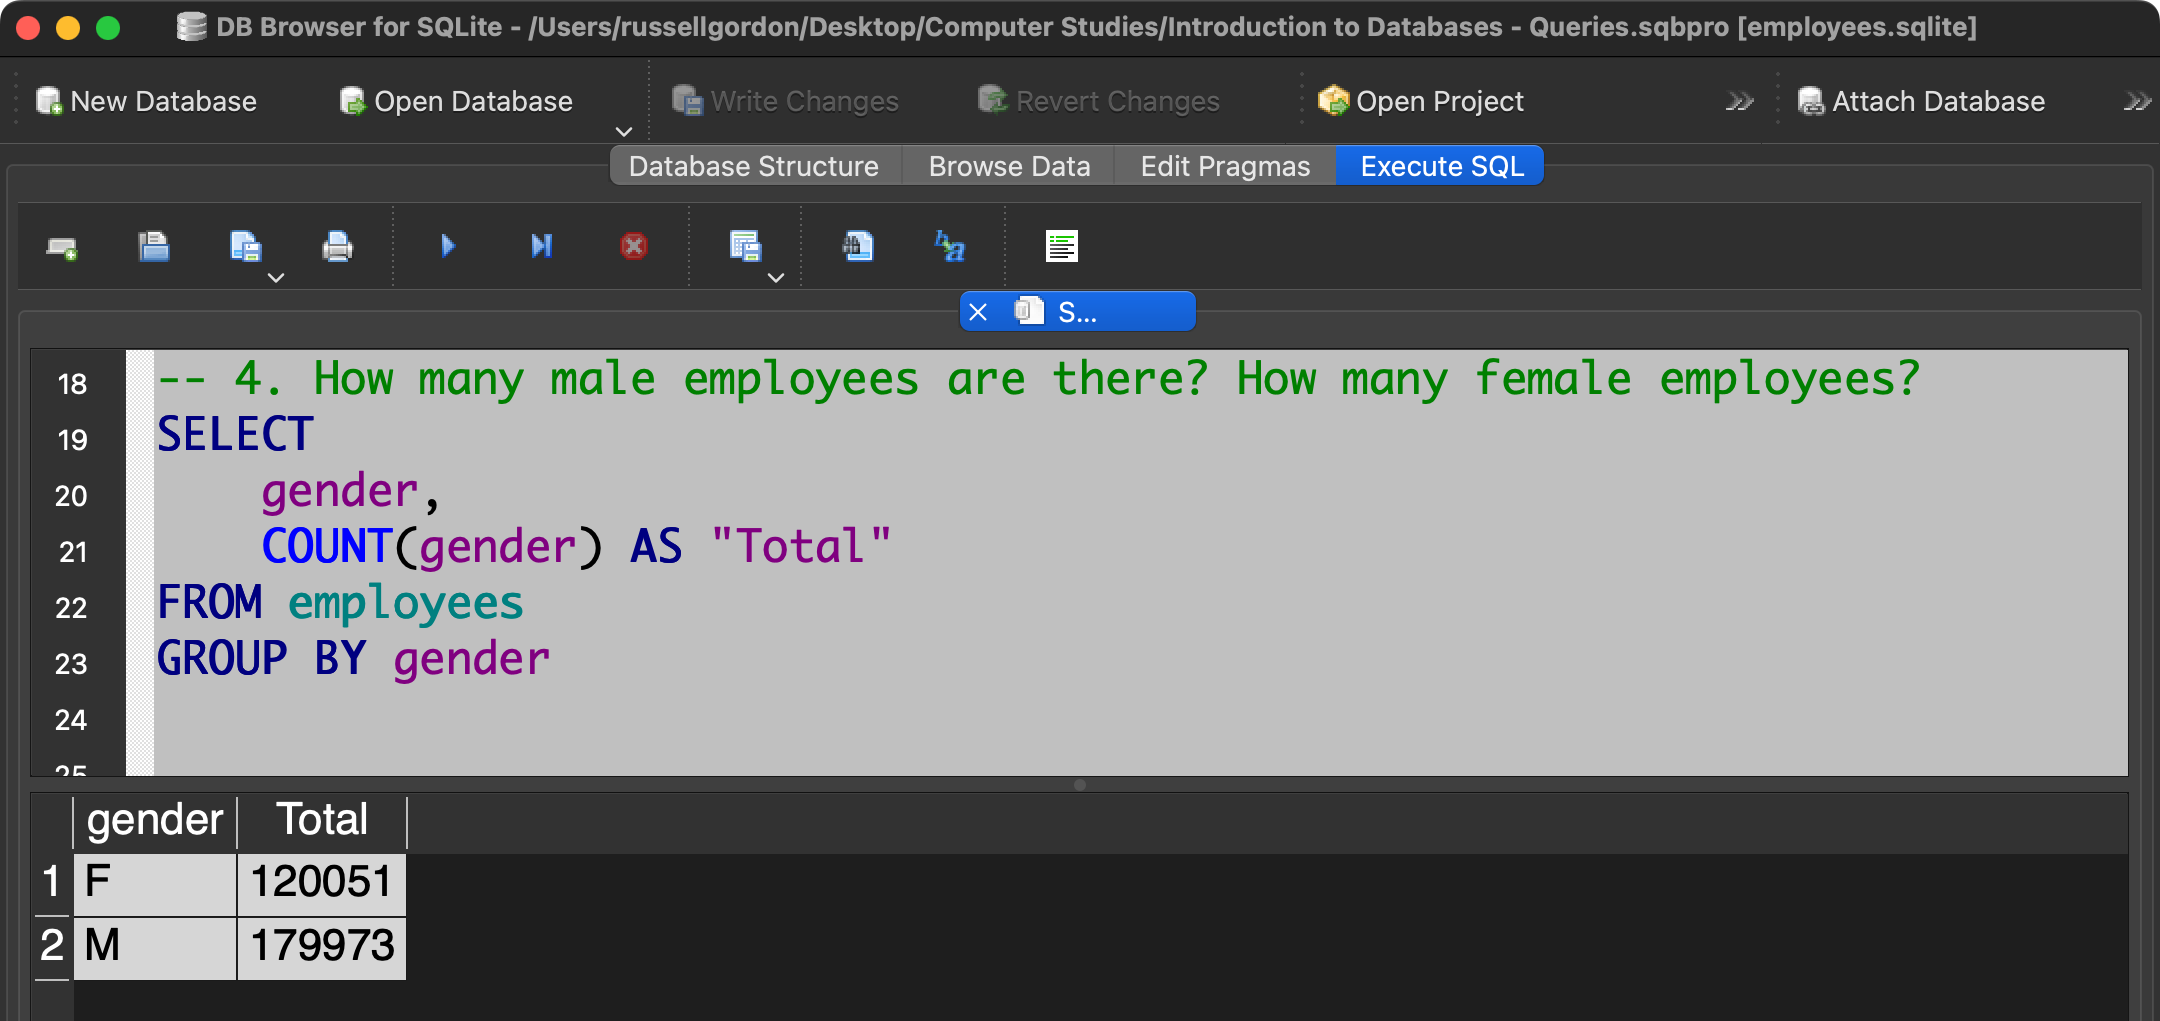Expand the Save SQL file dropdown arrow
This screenshot has height=1021, width=2160.
click(x=276, y=278)
